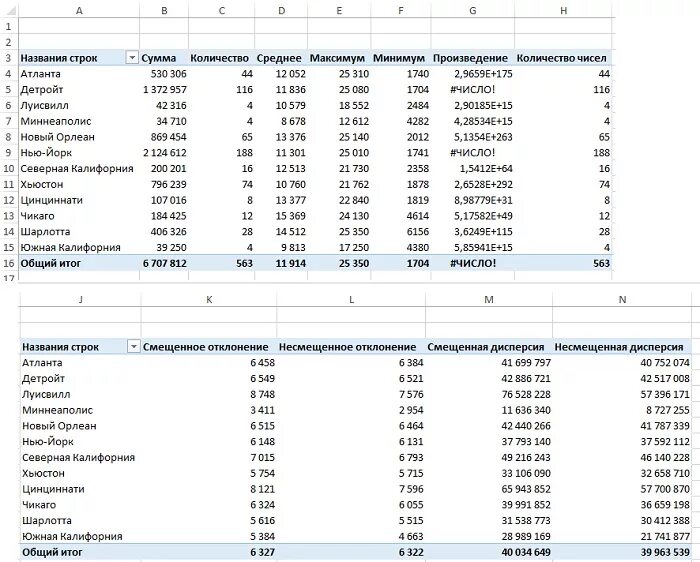Viewport: 700px width, 562px height.
Task: Click maximum value 25 310
Action: (x=354, y=74)
